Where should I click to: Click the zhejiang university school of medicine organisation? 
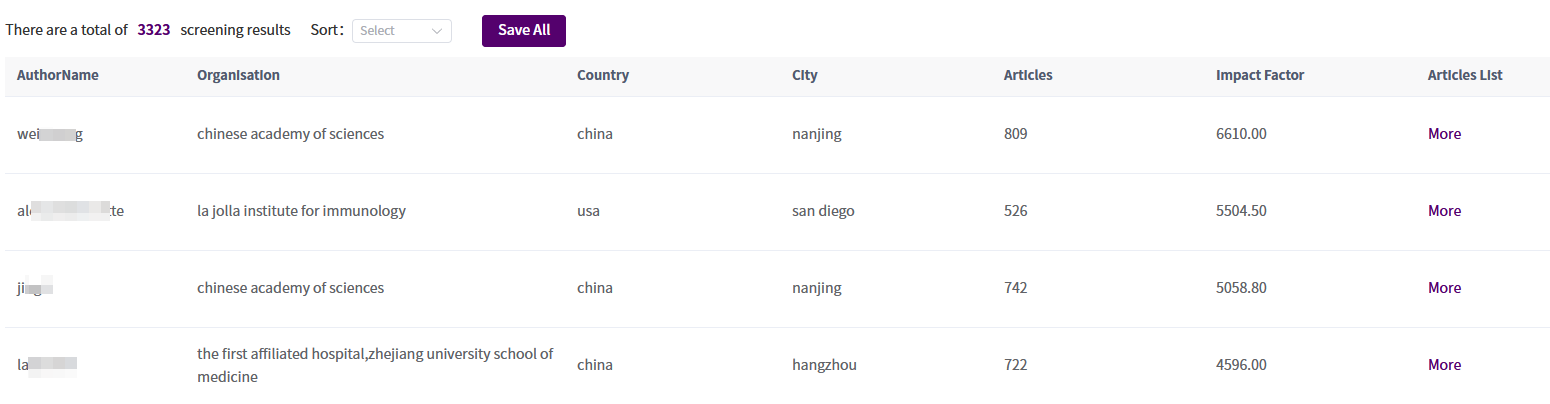tap(375, 365)
